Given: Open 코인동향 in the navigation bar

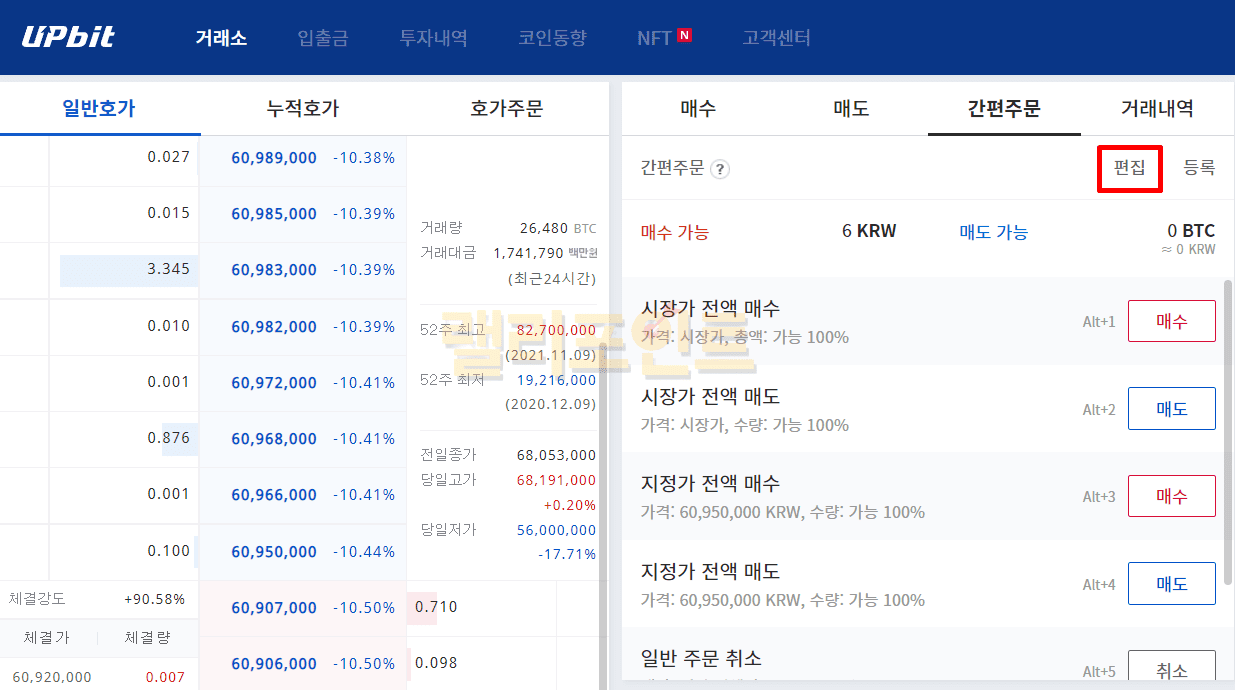Looking at the screenshot, I should (x=552, y=39).
